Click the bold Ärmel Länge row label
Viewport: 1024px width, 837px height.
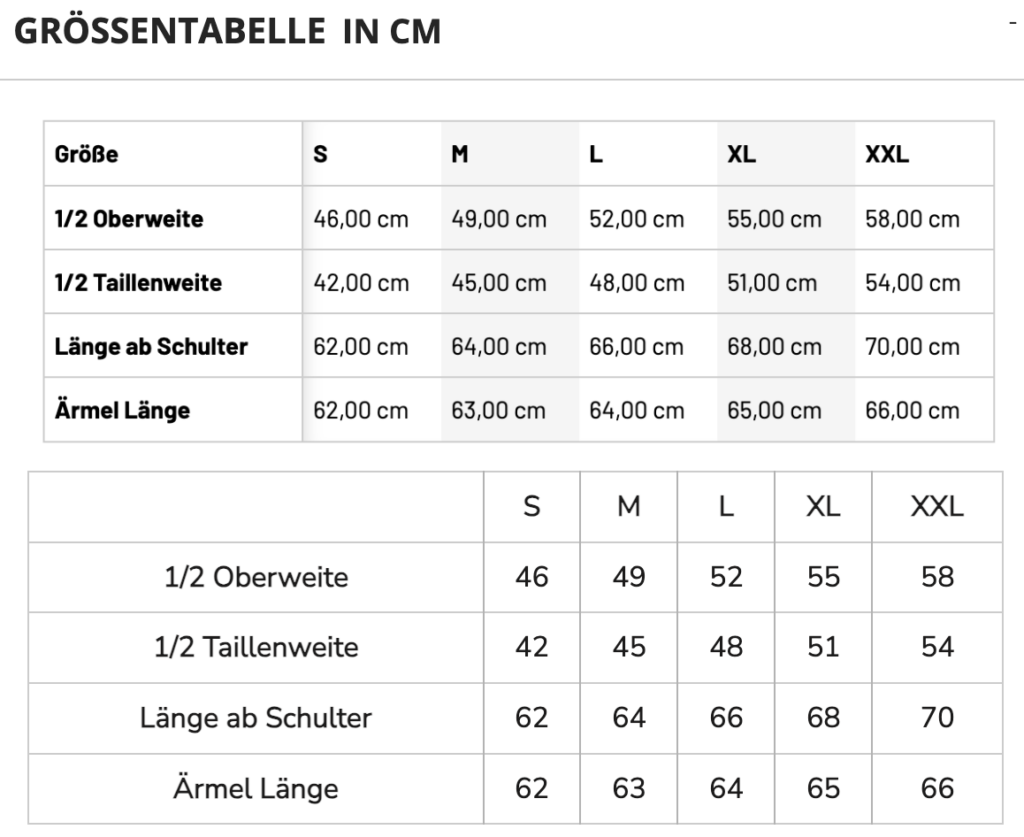[x=122, y=410]
